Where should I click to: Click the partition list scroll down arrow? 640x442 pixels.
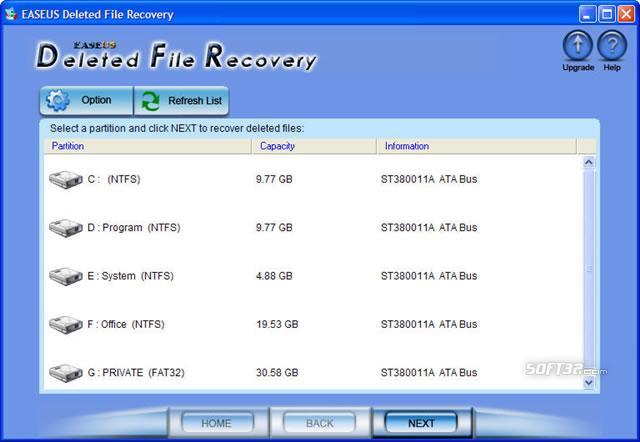pyautogui.click(x=589, y=382)
